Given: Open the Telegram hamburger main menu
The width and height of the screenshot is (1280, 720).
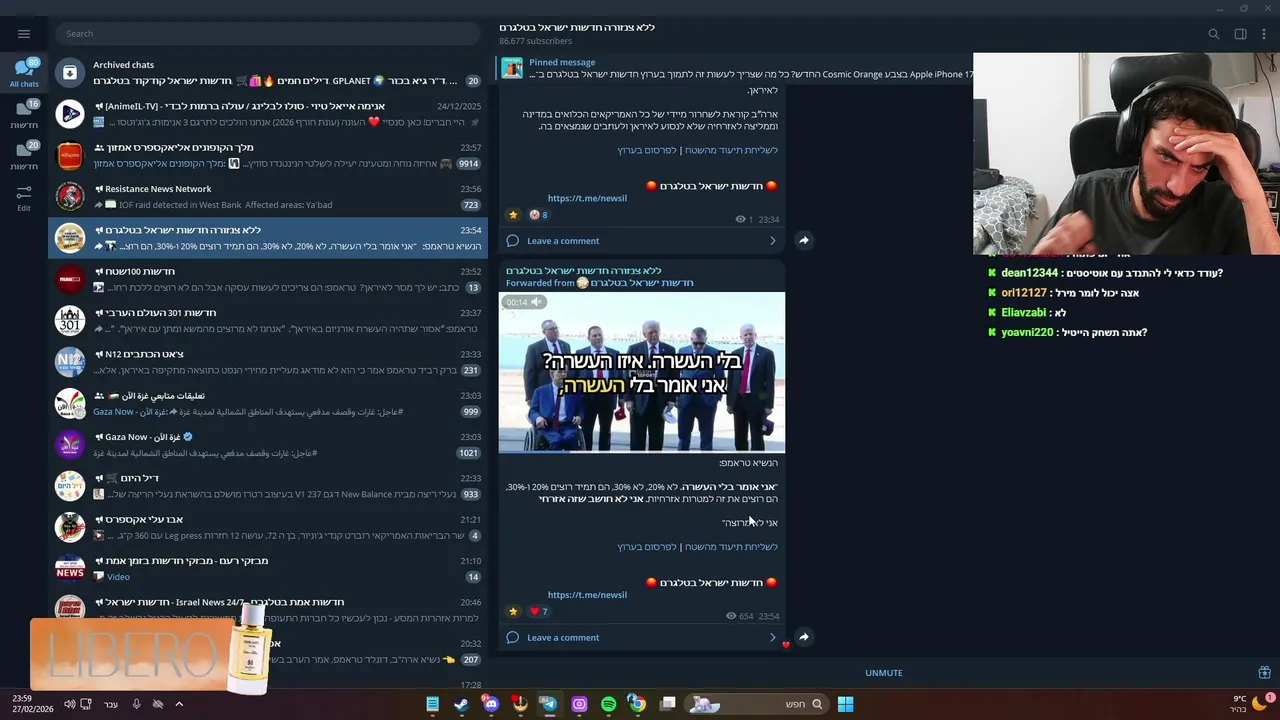Looking at the screenshot, I should point(24,33).
